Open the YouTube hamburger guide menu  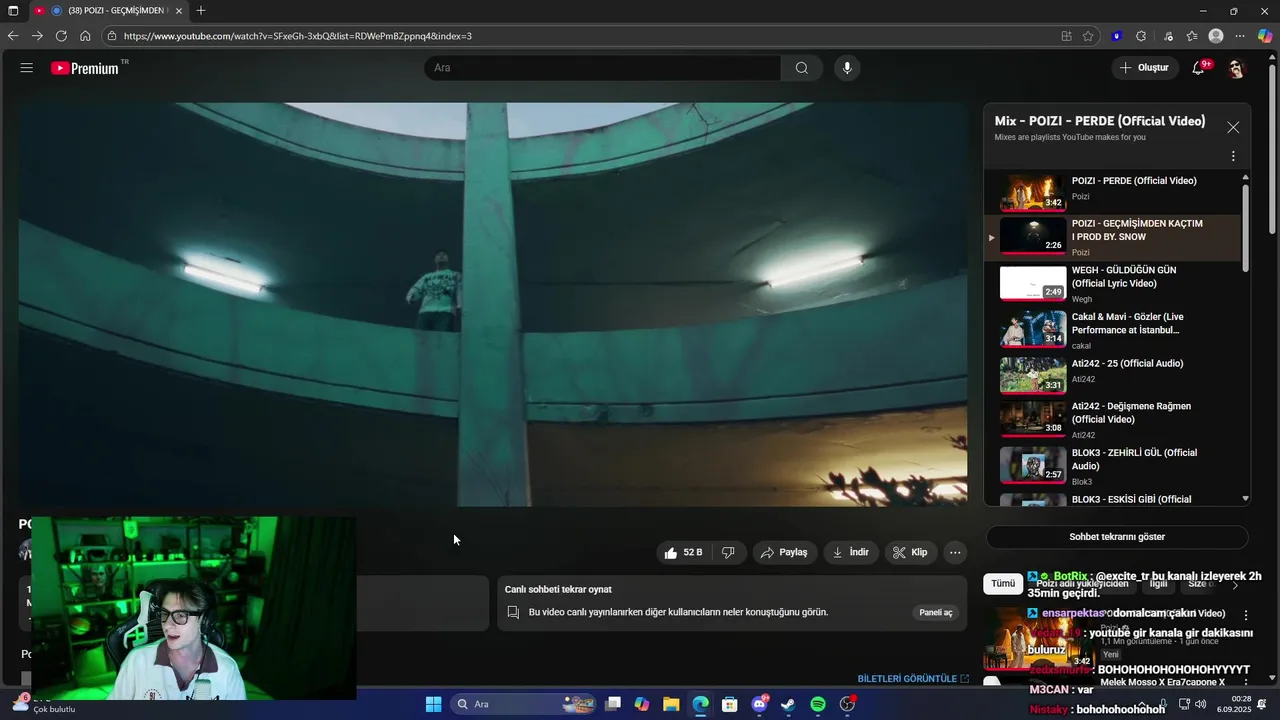27,68
